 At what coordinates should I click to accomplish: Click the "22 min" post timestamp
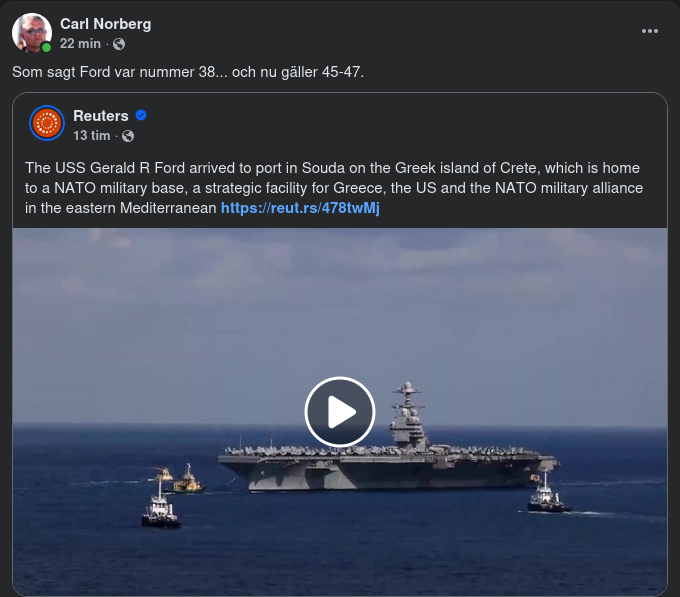80,44
